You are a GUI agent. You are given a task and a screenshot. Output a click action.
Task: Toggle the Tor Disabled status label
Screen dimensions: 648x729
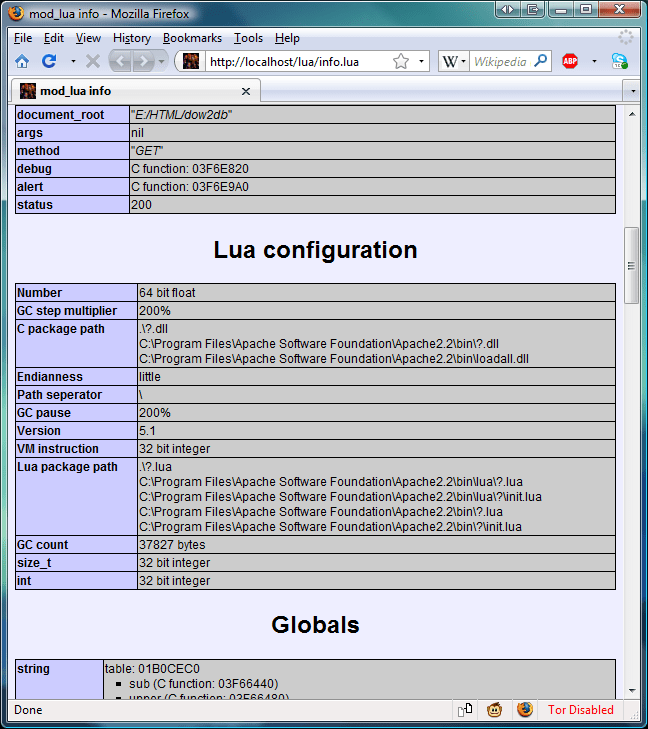pos(581,710)
